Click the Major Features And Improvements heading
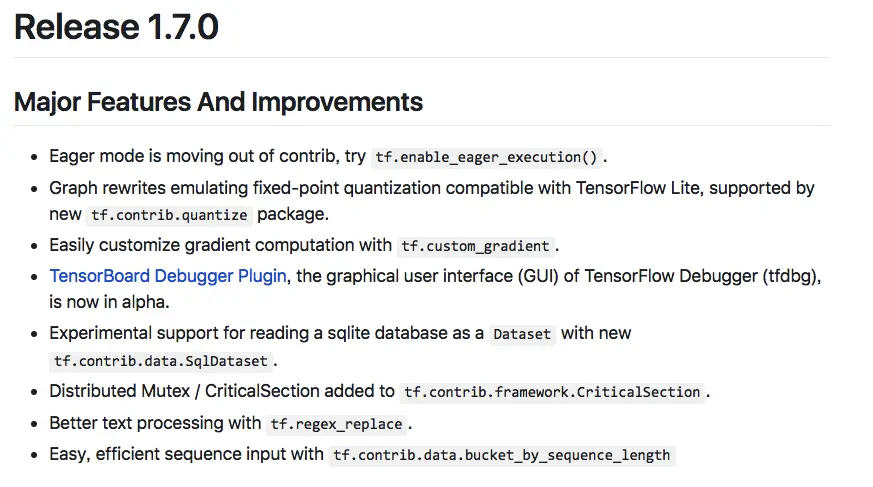This screenshot has width=873, height=487. pyautogui.click(x=218, y=102)
